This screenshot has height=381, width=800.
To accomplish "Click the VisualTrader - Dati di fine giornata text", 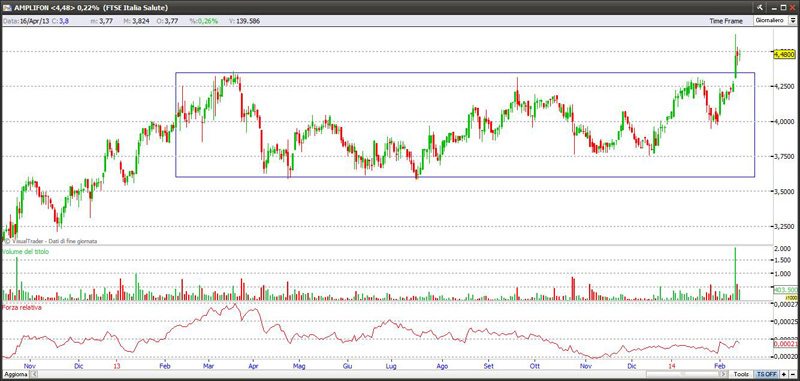I will click(54, 241).
